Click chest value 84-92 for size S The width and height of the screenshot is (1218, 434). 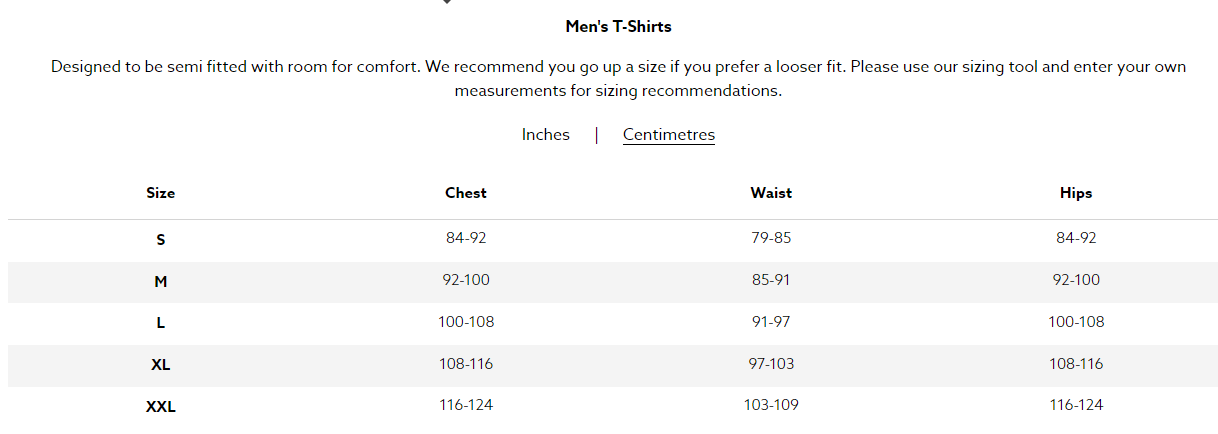466,238
